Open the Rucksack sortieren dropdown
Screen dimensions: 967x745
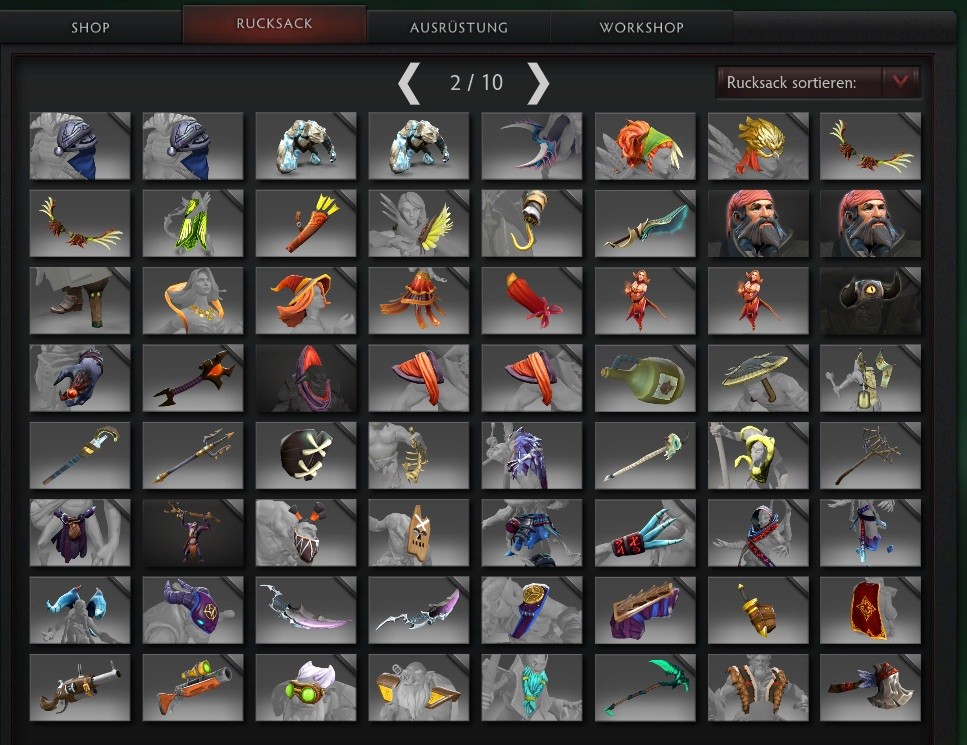818,83
